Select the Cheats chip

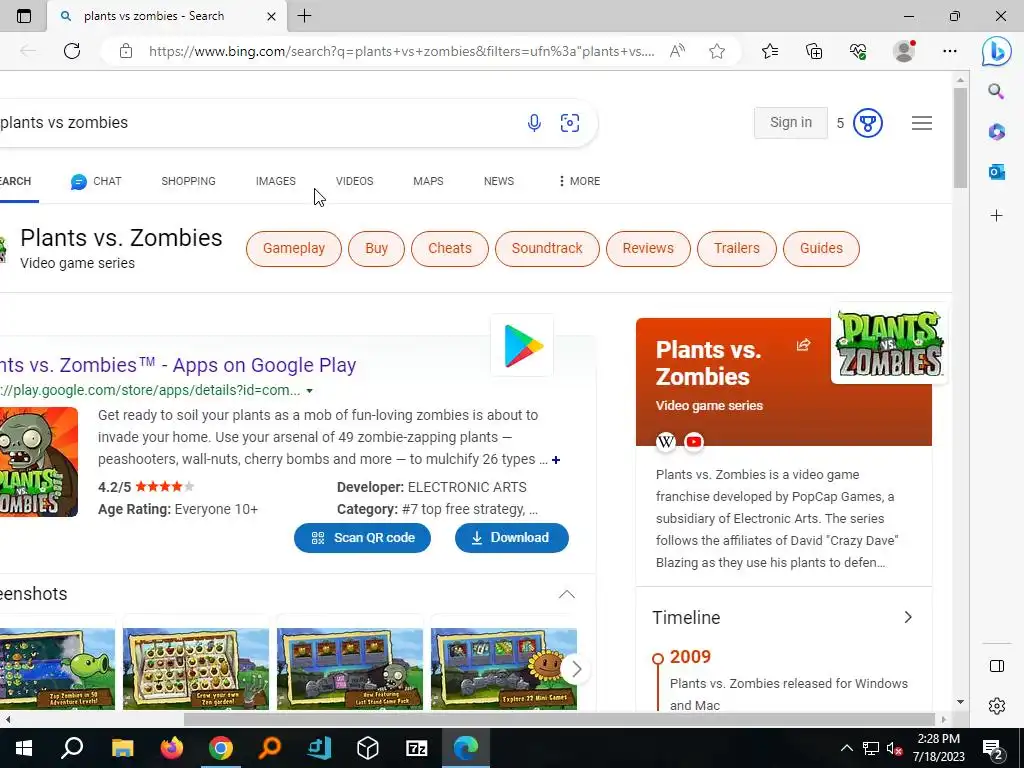(x=450, y=249)
